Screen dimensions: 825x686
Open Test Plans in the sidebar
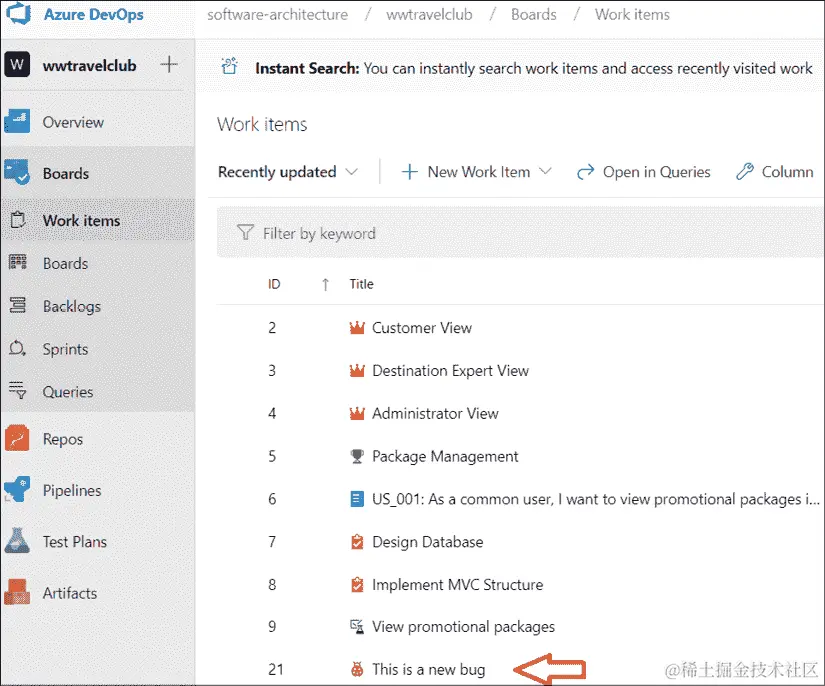point(75,541)
